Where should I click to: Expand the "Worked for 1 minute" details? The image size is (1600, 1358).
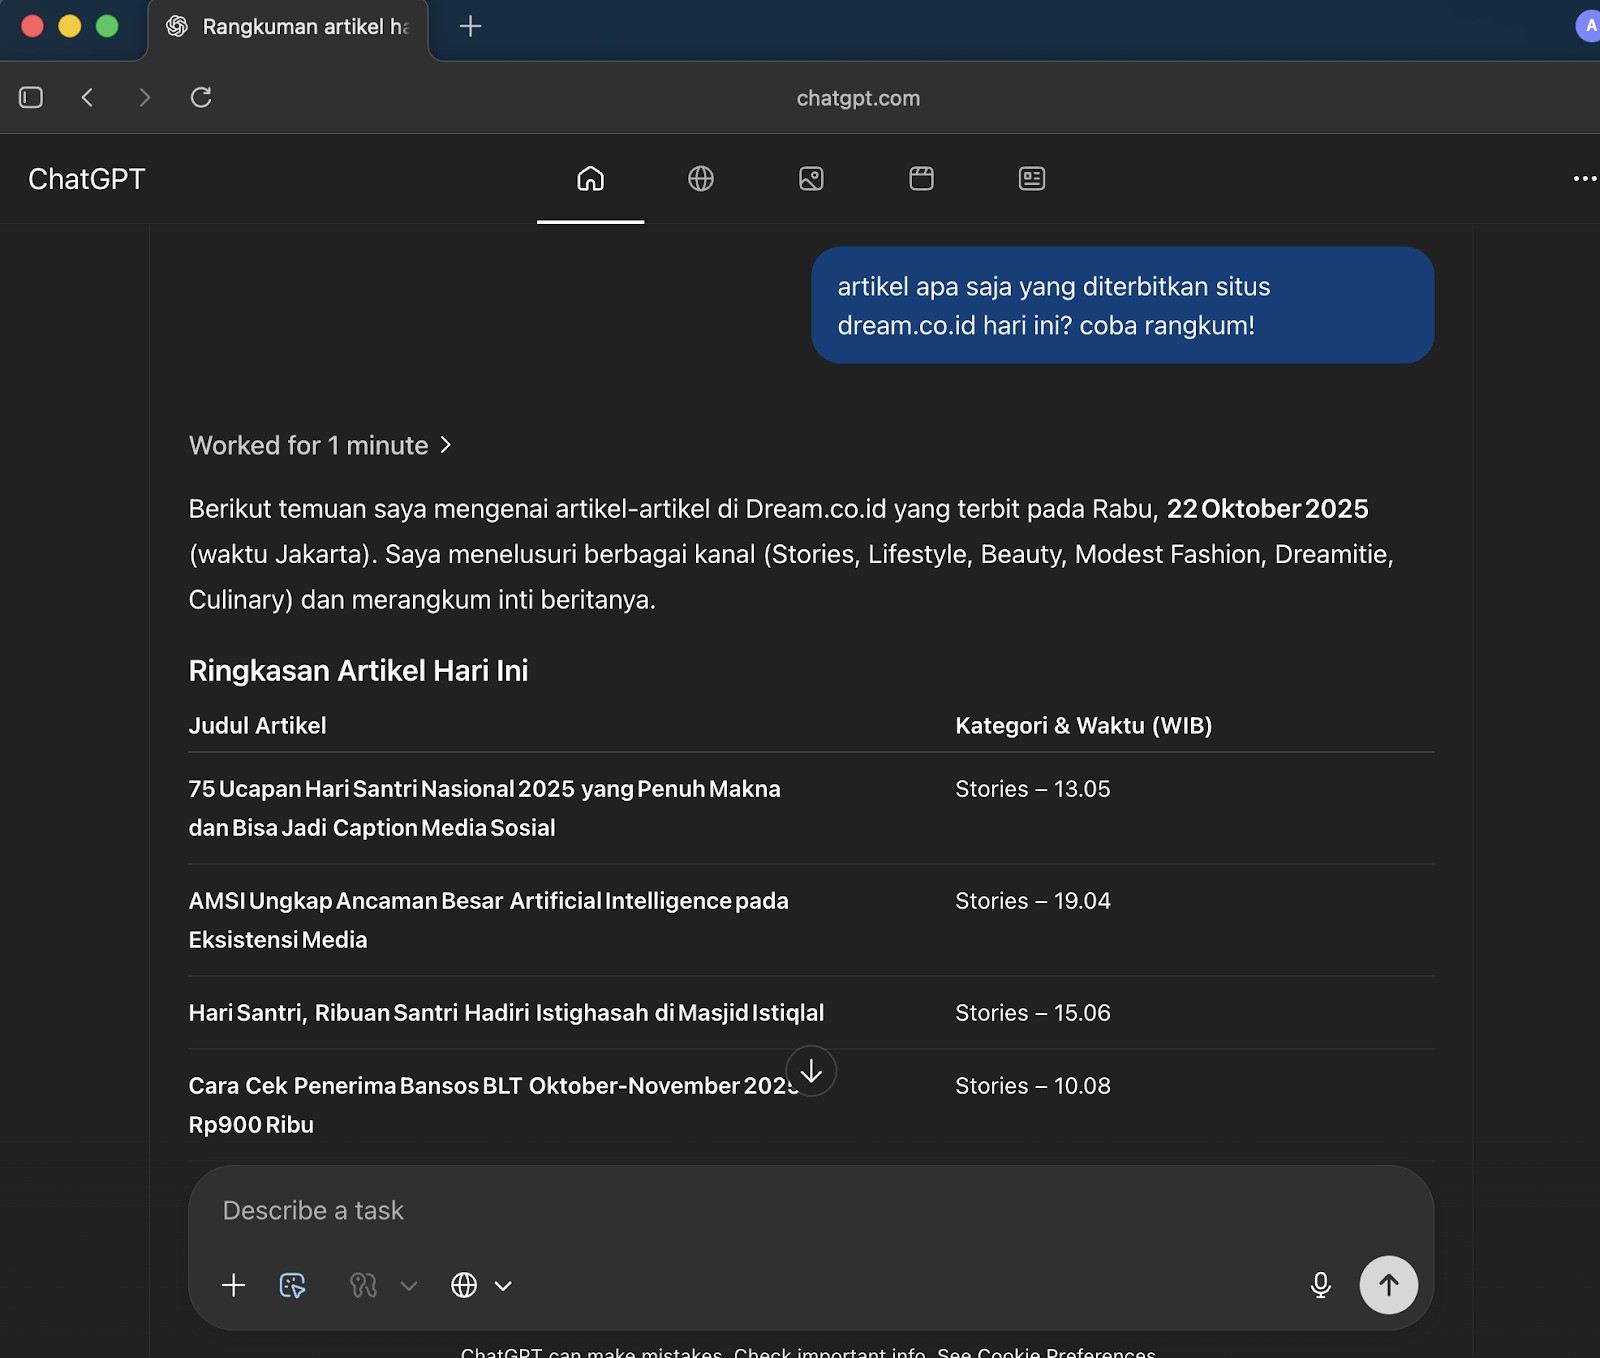click(x=320, y=446)
